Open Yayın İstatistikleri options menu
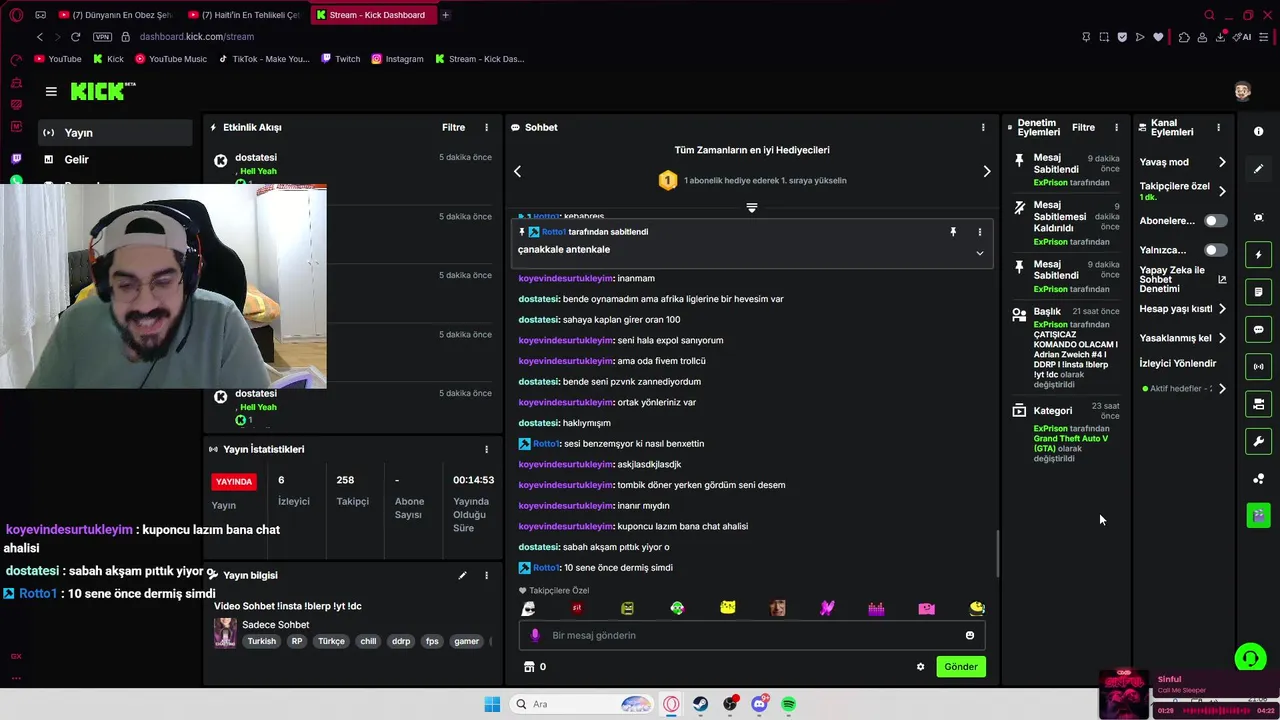 [x=486, y=450]
